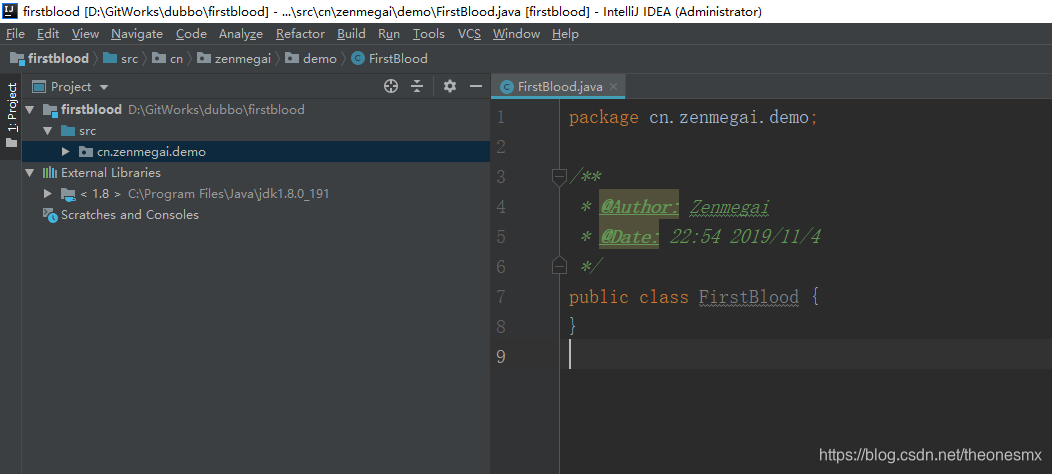Open the Edit menu
Image resolution: width=1052 pixels, height=474 pixels.
coord(48,34)
